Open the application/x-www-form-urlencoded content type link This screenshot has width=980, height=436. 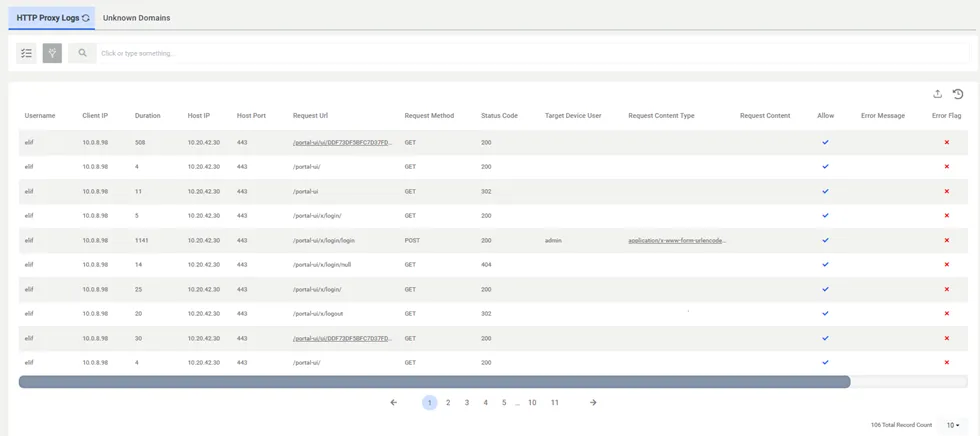[678, 240]
